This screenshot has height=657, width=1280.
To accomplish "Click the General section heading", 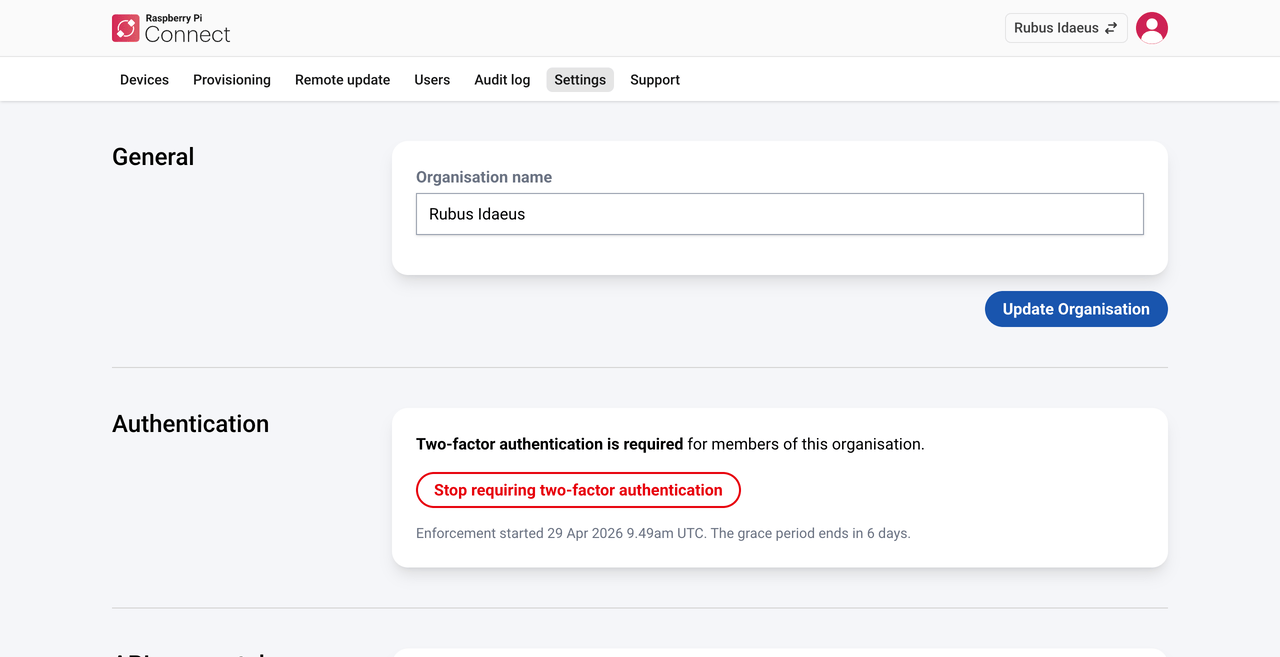I will [x=153, y=157].
